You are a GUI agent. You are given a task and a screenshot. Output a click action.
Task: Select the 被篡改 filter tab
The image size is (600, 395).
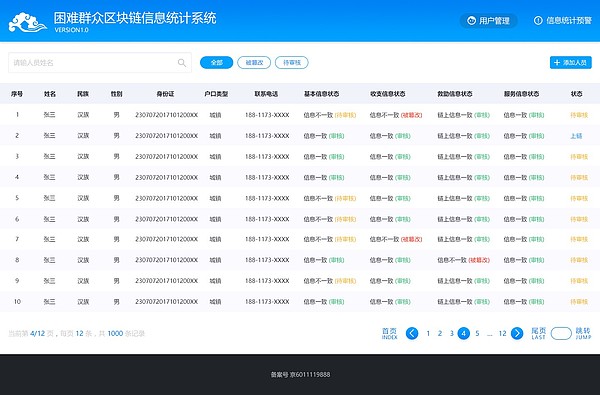tap(254, 62)
